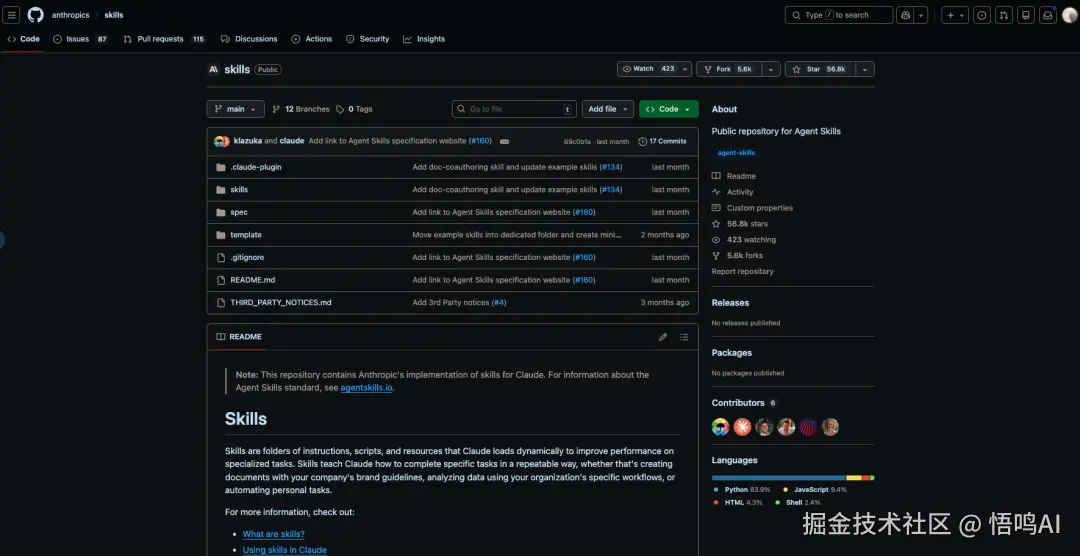This screenshot has height=556, width=1080.
Task: Click the JavaScript yellow language bar segment
Action: point(853,477)
